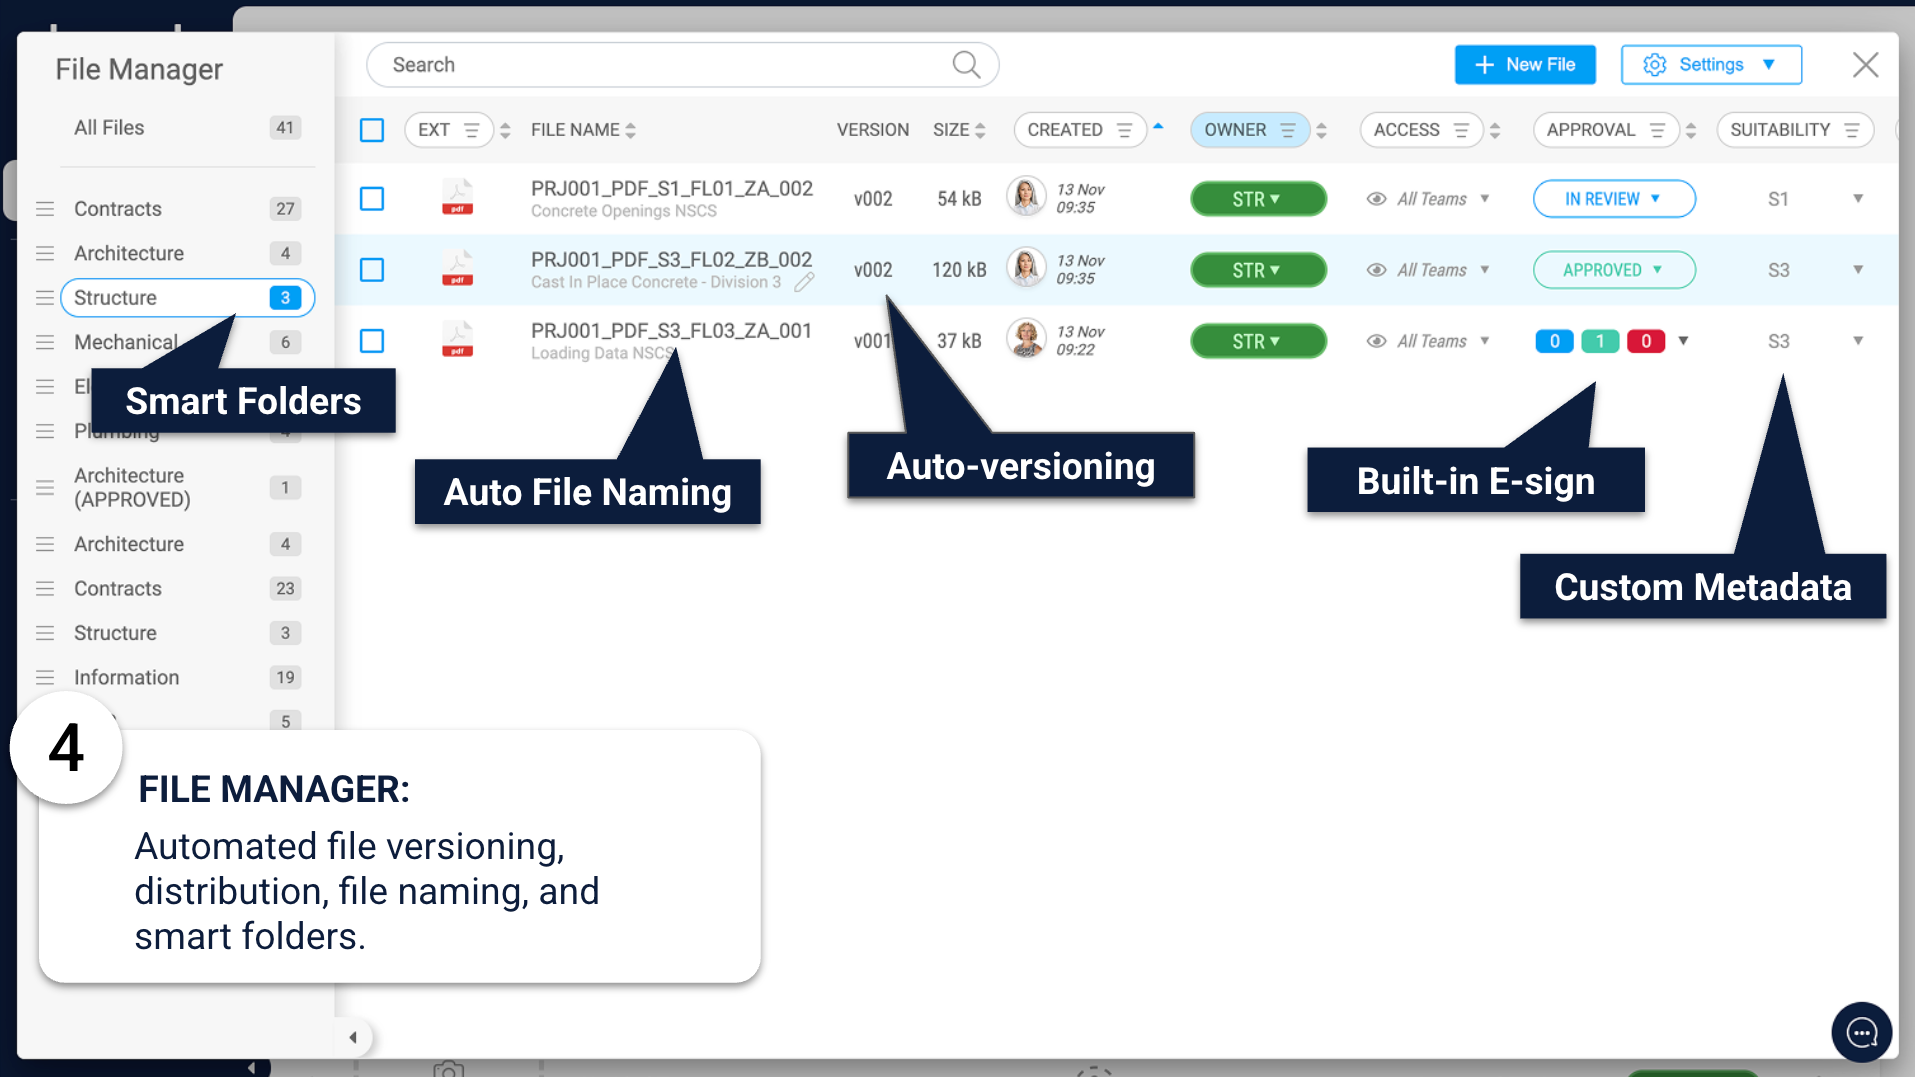Screen dimensions: 1915x1077
Task: Open STR owner dropdown in the 120 kB row
Action: pos(1258,270)
